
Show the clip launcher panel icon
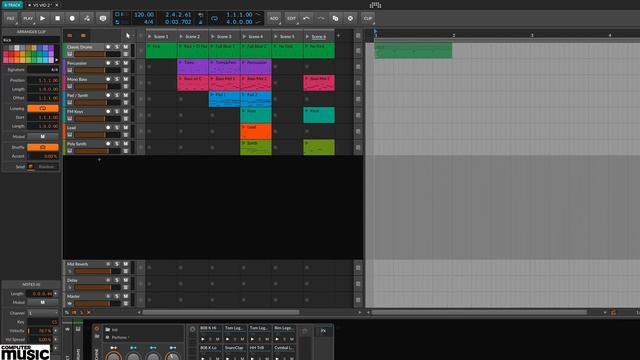[x=70, y=36]
